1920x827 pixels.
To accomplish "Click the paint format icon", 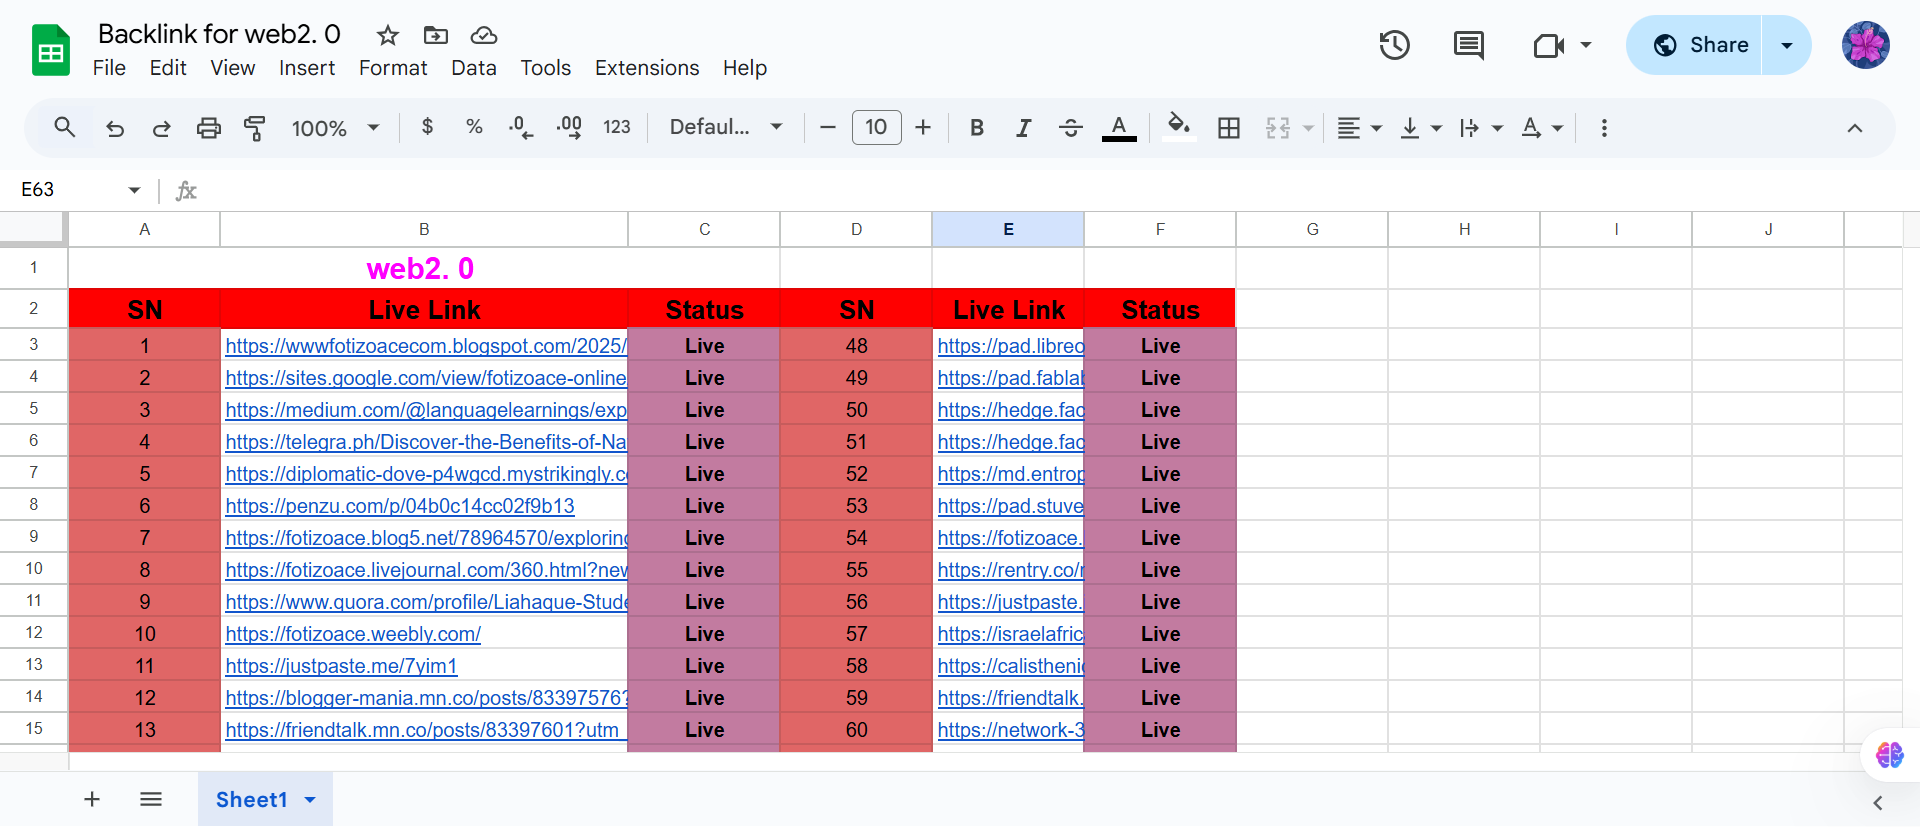I will 255,128.
